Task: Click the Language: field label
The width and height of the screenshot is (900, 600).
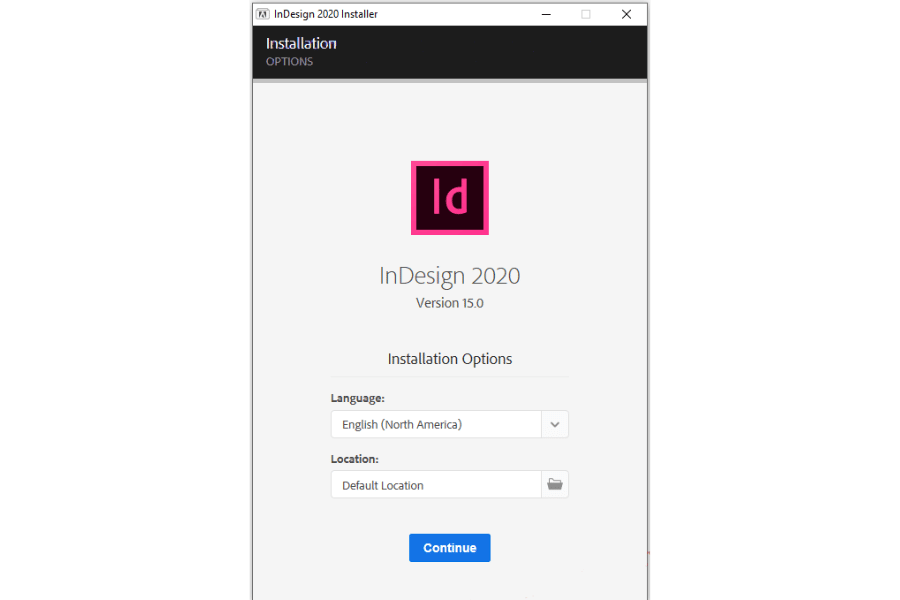Action: tap(357, 398)
